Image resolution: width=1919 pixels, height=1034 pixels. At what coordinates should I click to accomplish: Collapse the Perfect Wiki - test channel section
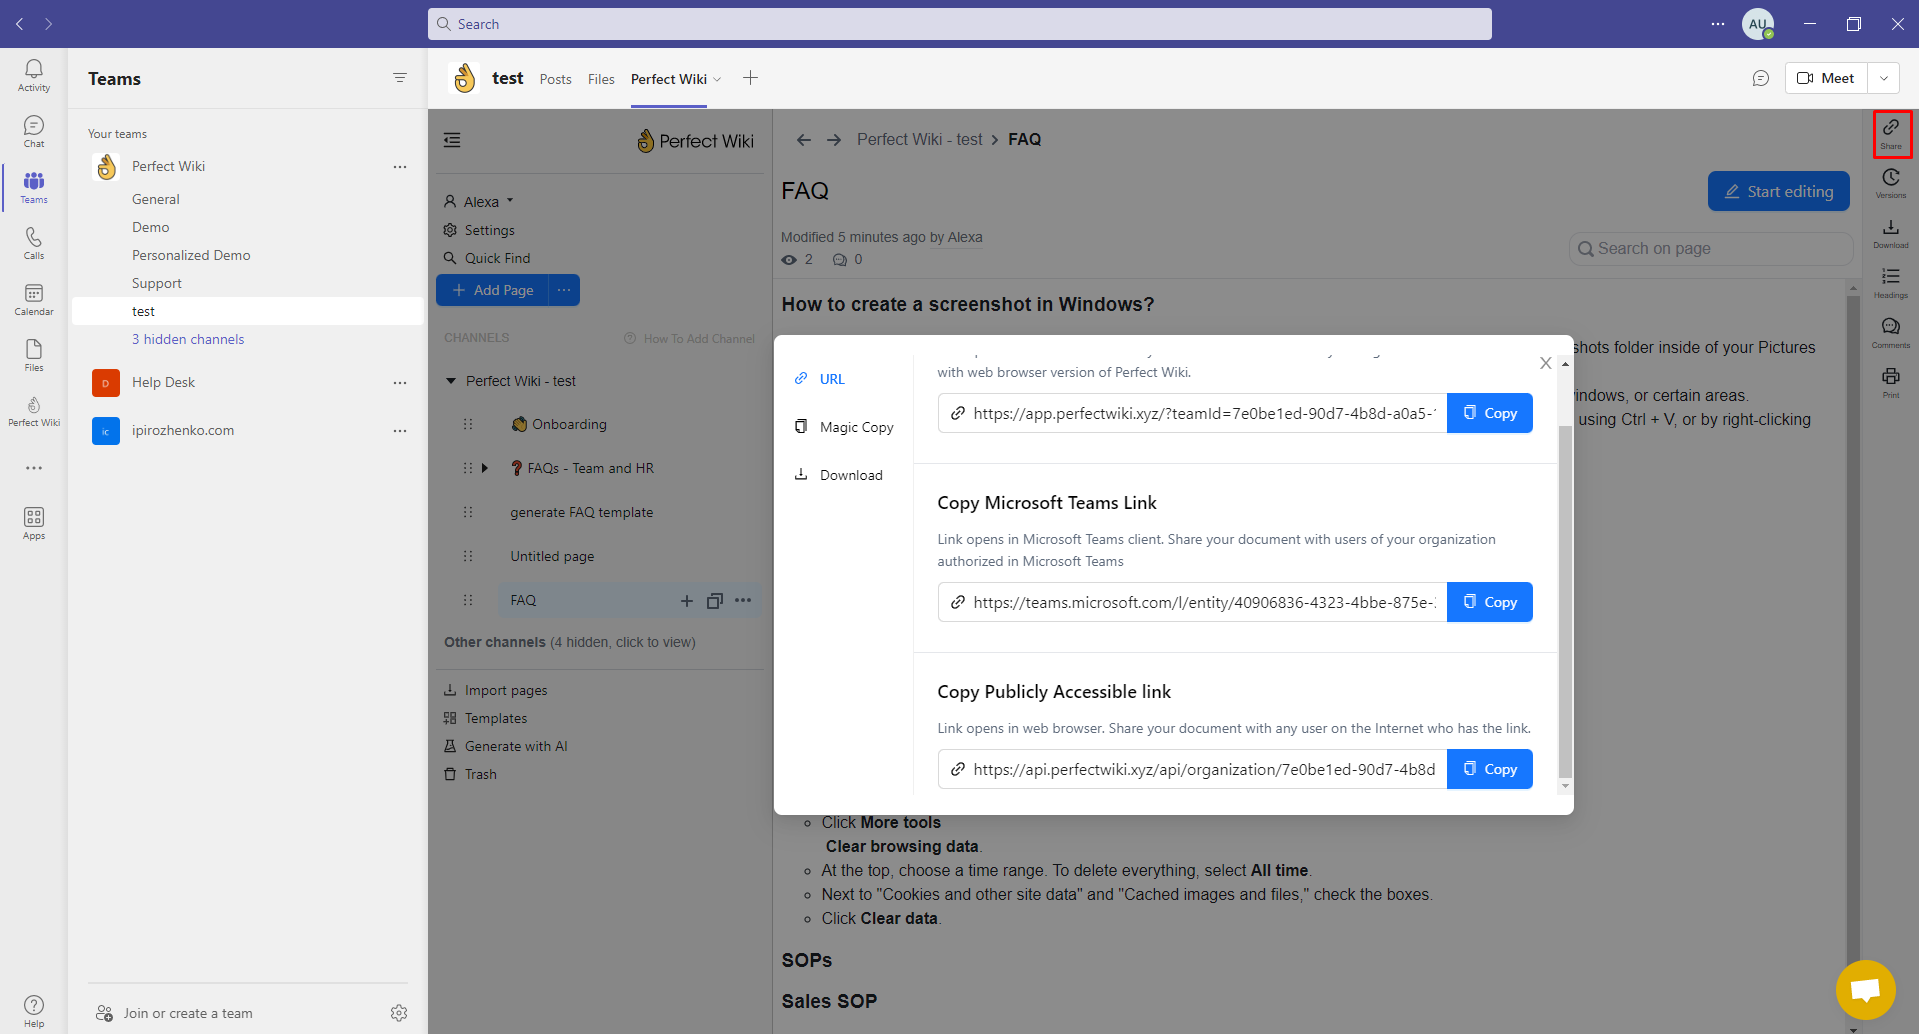click(452, 380)
